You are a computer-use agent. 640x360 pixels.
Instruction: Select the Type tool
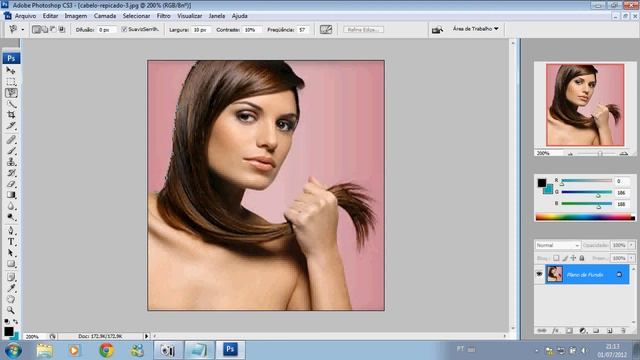(x=11, y=242)
